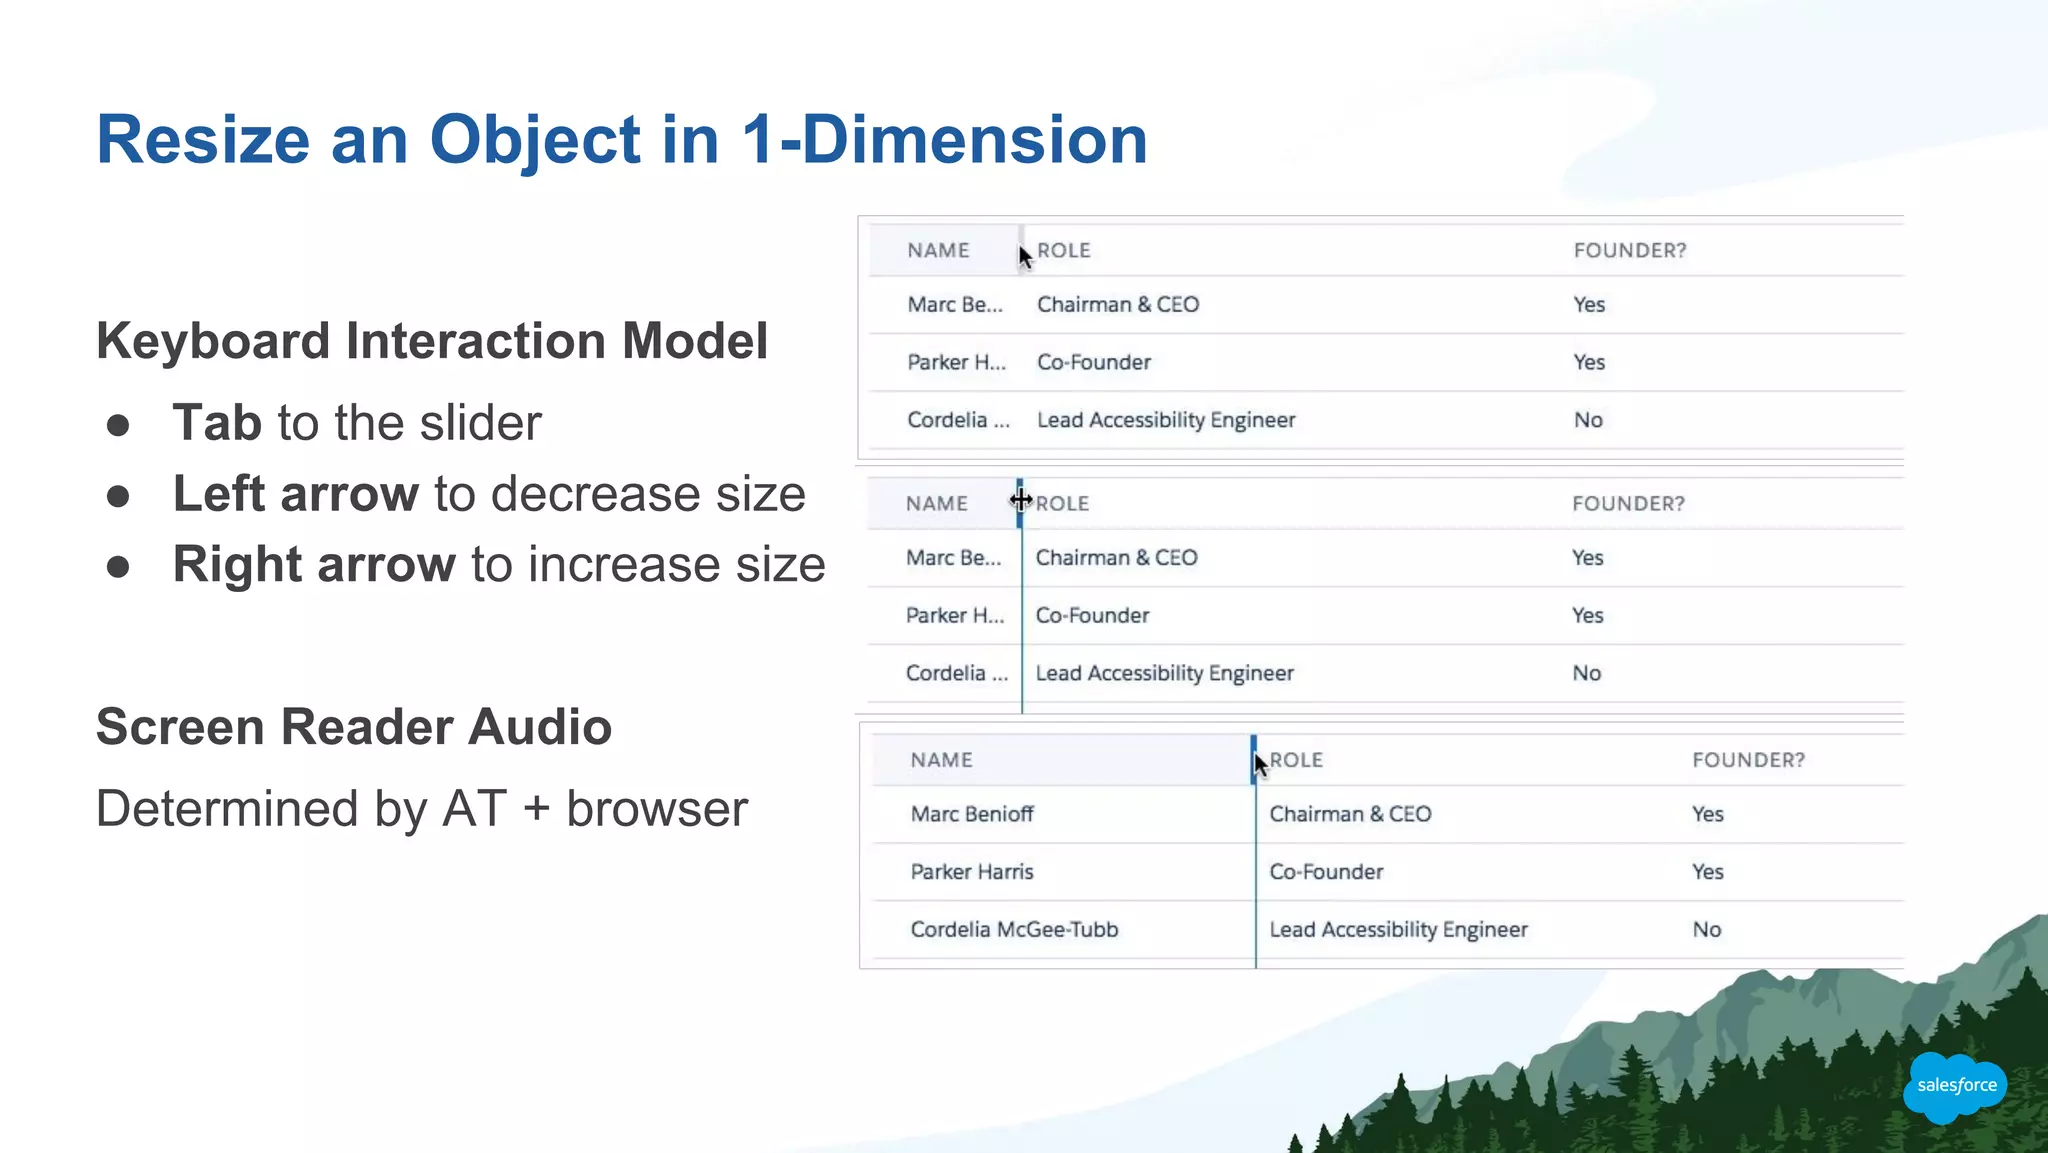The width and height of the screenshot is (2048, 1153).
Task: Click the NAME header in the bottom table
Action: tap(941, 760)
